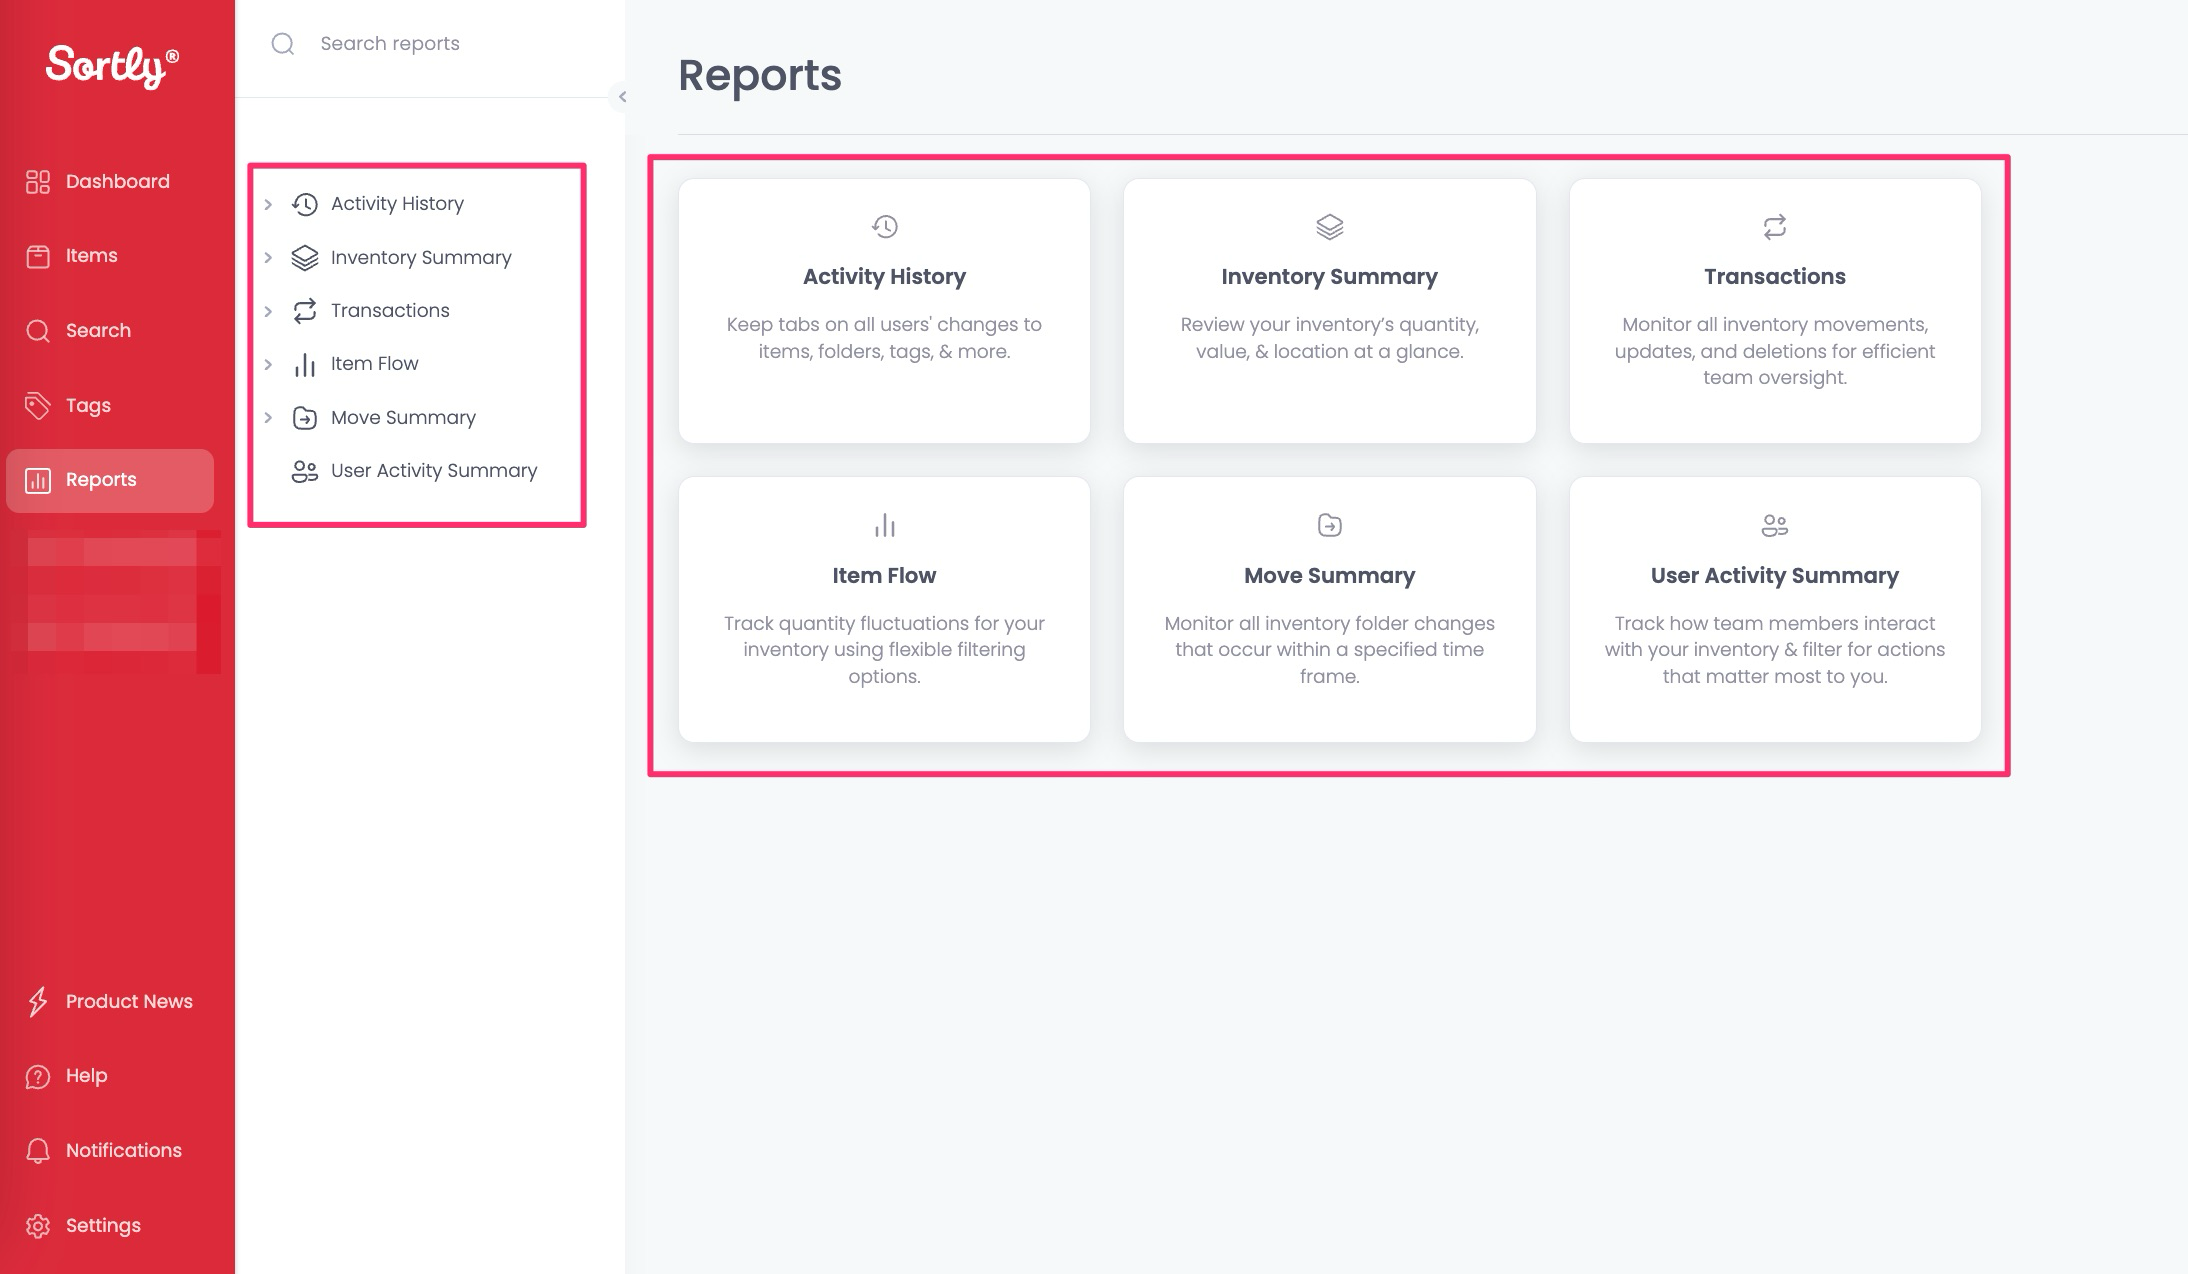Expand the Activity History tree chevron

pos(268,204)
